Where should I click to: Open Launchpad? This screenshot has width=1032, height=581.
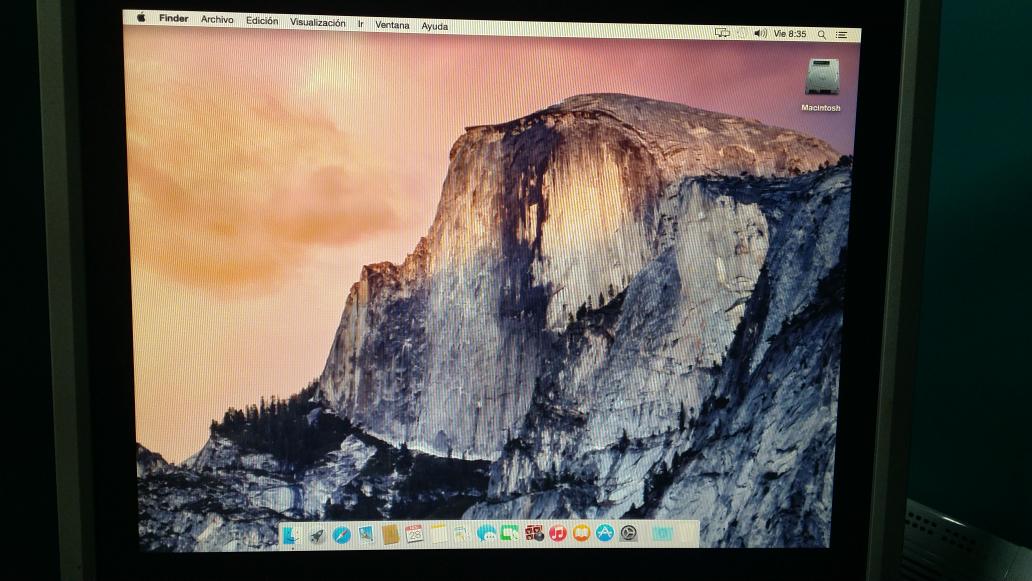point(315,537)
